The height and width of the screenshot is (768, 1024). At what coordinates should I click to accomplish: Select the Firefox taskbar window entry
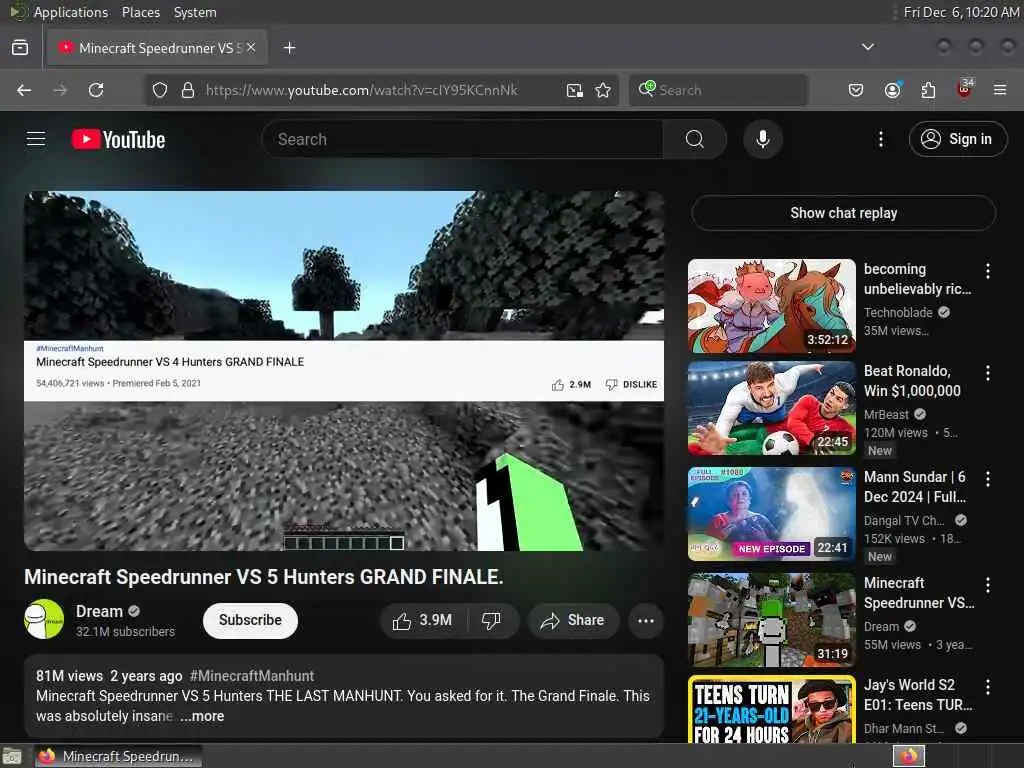click(118, 756)
